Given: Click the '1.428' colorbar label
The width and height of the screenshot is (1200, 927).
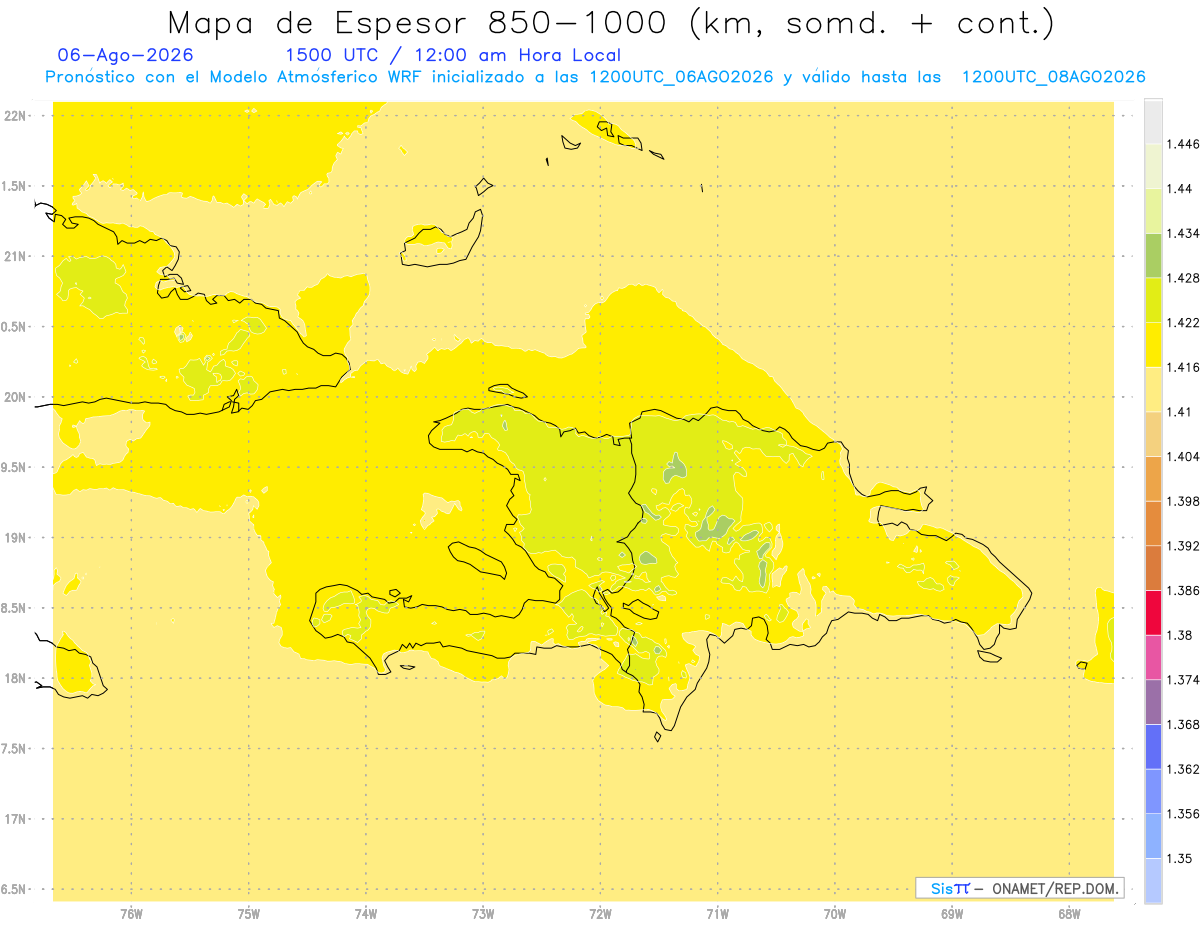Looking at the screenshot, I should tap(1183, 278).
